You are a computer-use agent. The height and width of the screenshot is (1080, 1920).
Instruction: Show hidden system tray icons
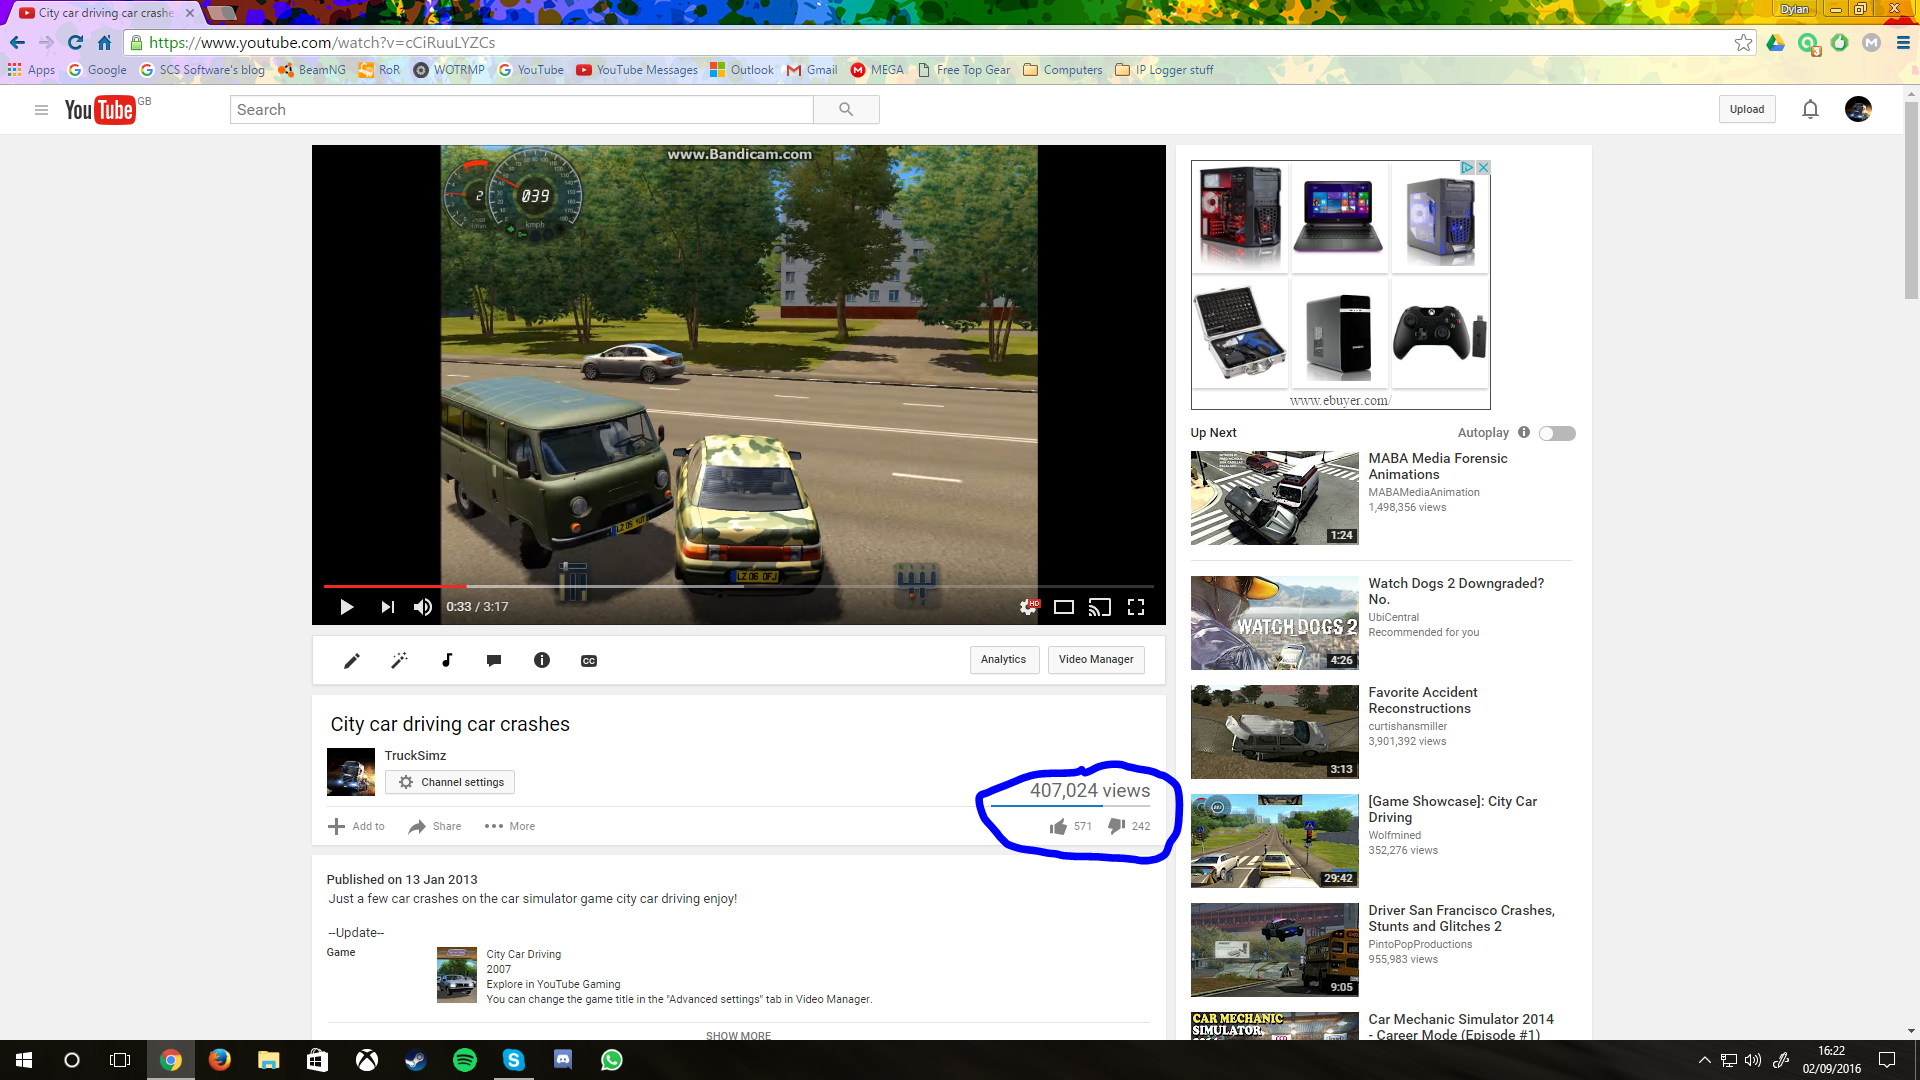tap(1704, 1060)
